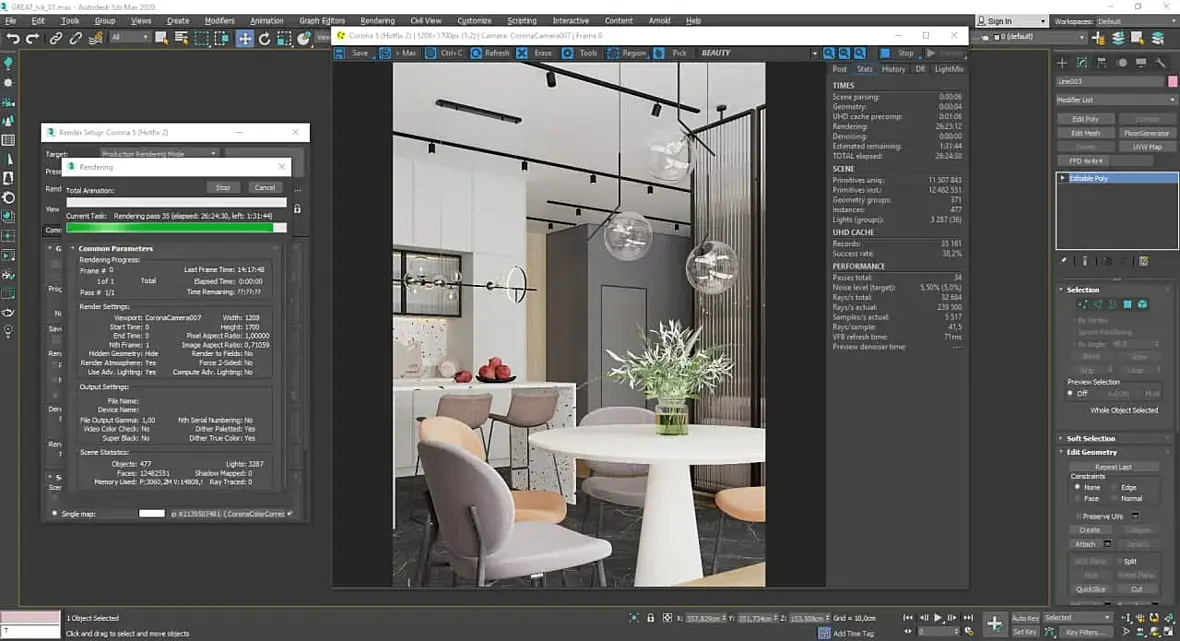Click the first zoom magnifier in VFB
Image resolution: width=1180 pixels, height=641 pixels.
tap(829, 53)
